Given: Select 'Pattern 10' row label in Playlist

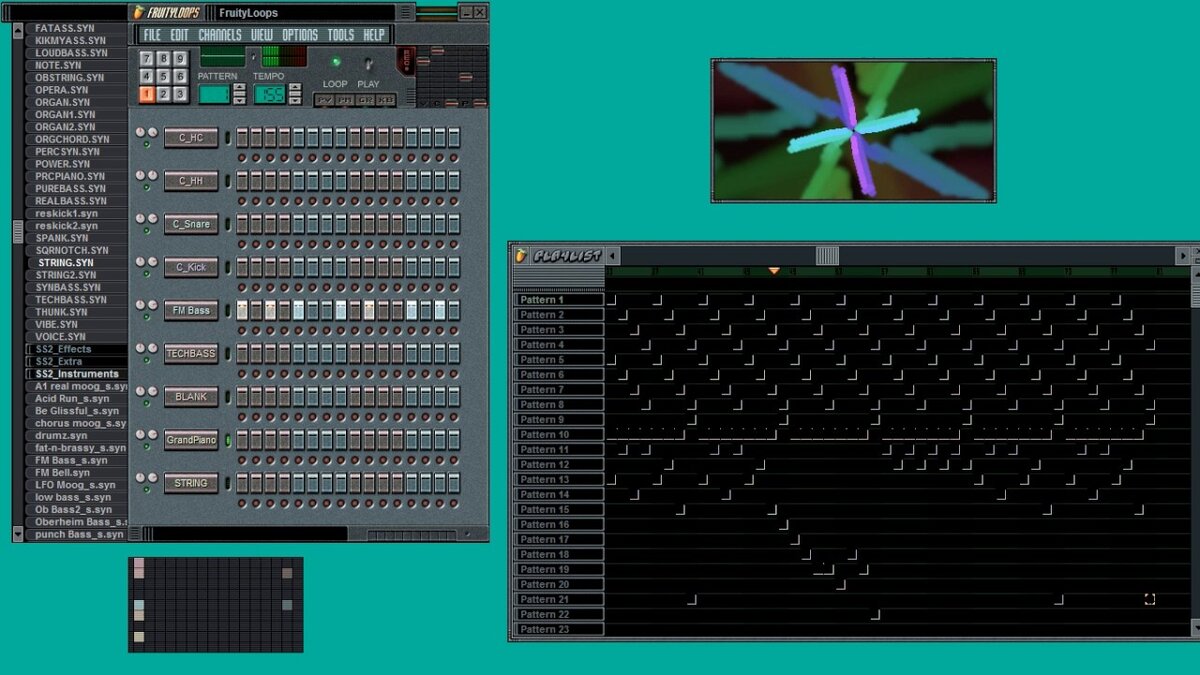Looking at the screenshot, I should click(559, 435).
